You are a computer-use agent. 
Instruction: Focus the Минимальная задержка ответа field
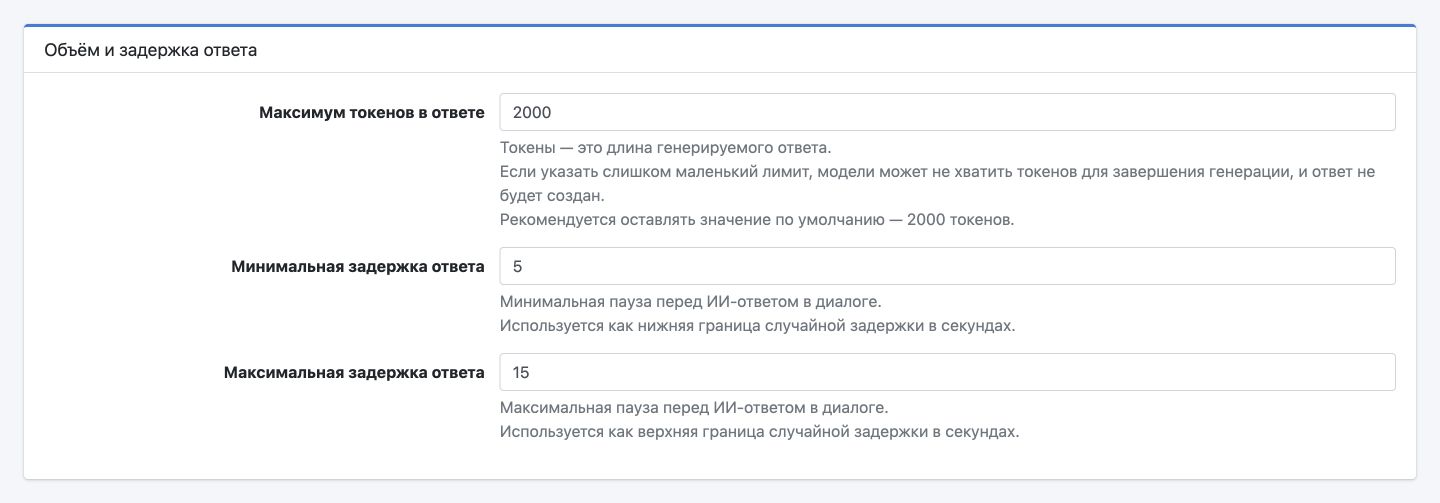tap(947, 266)
